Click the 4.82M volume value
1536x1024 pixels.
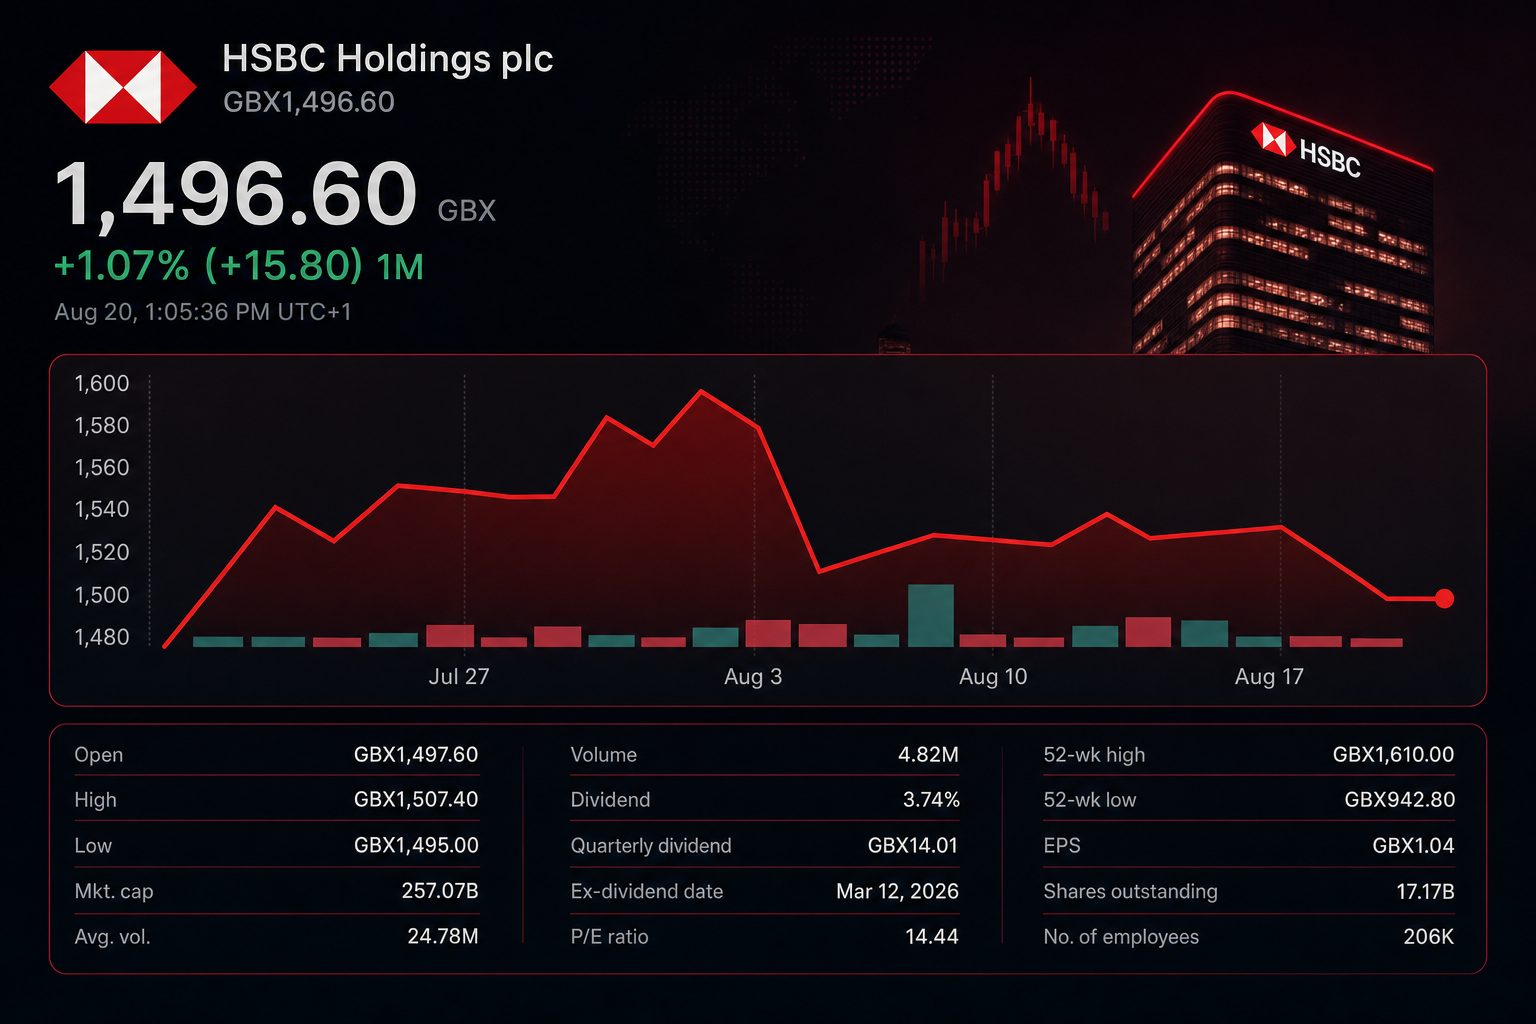(928, 755)
